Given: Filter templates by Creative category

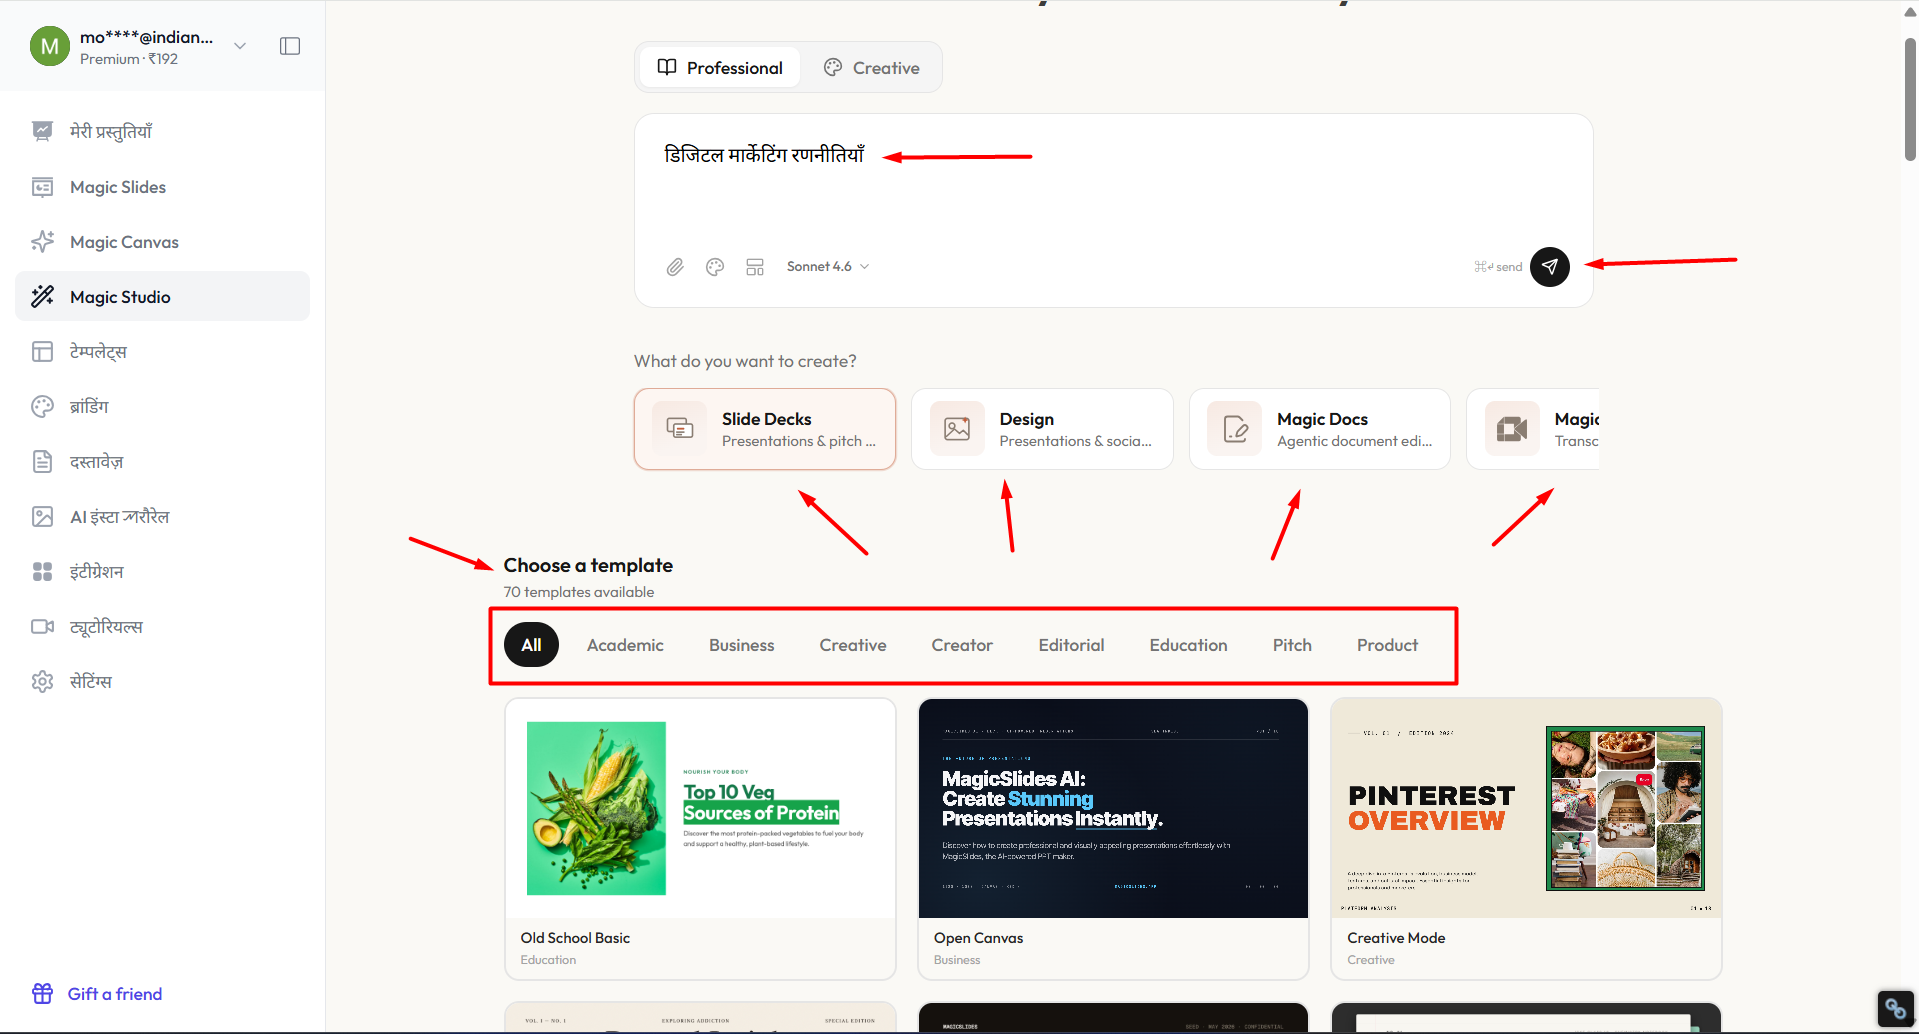Looking at the screenshot, I should [x=853, y=645].
